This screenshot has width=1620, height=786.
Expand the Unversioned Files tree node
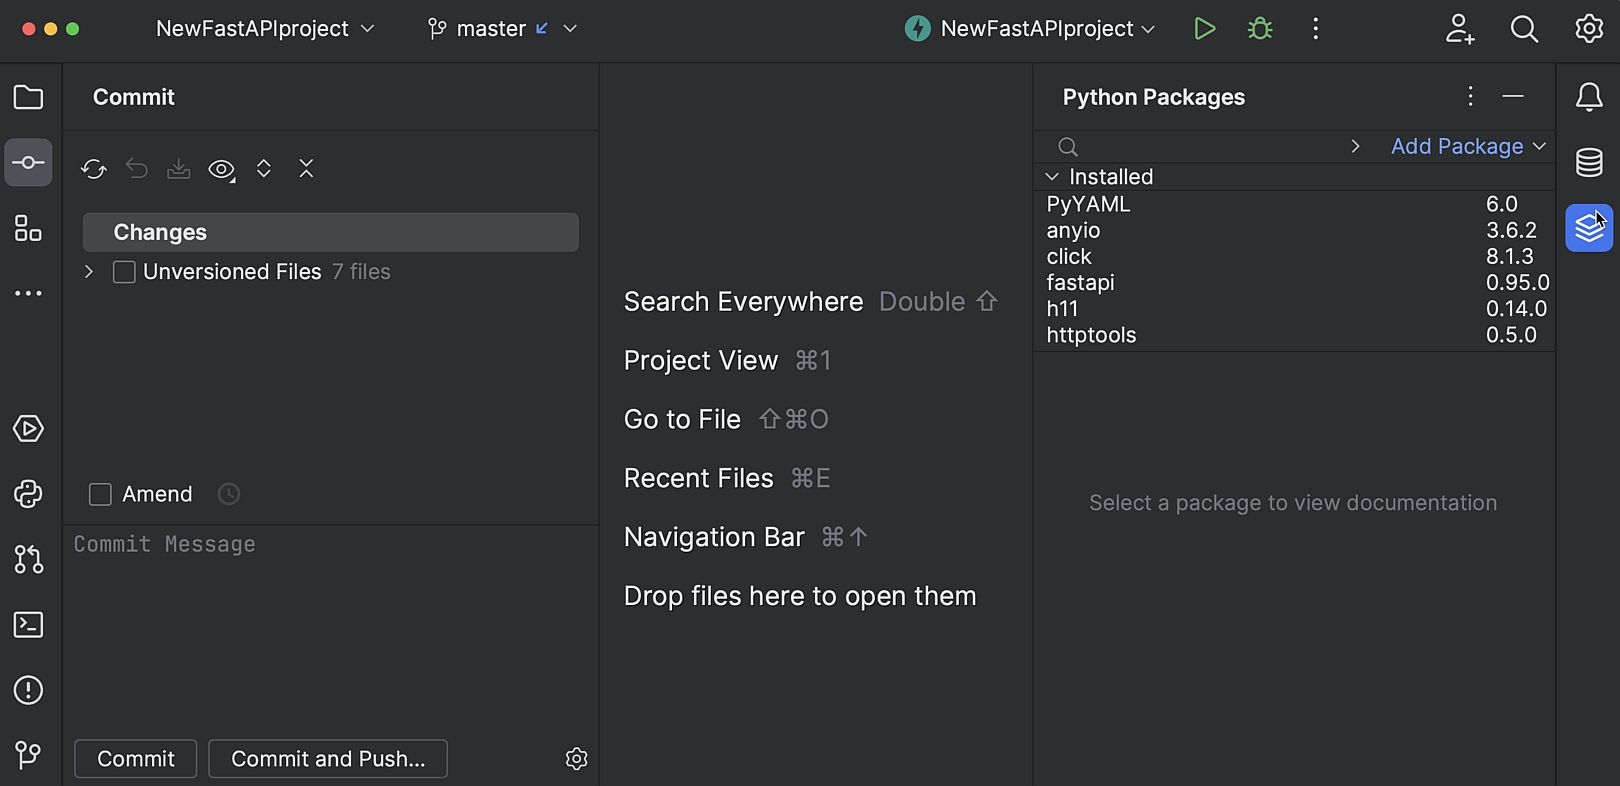(x=89, y=272)
